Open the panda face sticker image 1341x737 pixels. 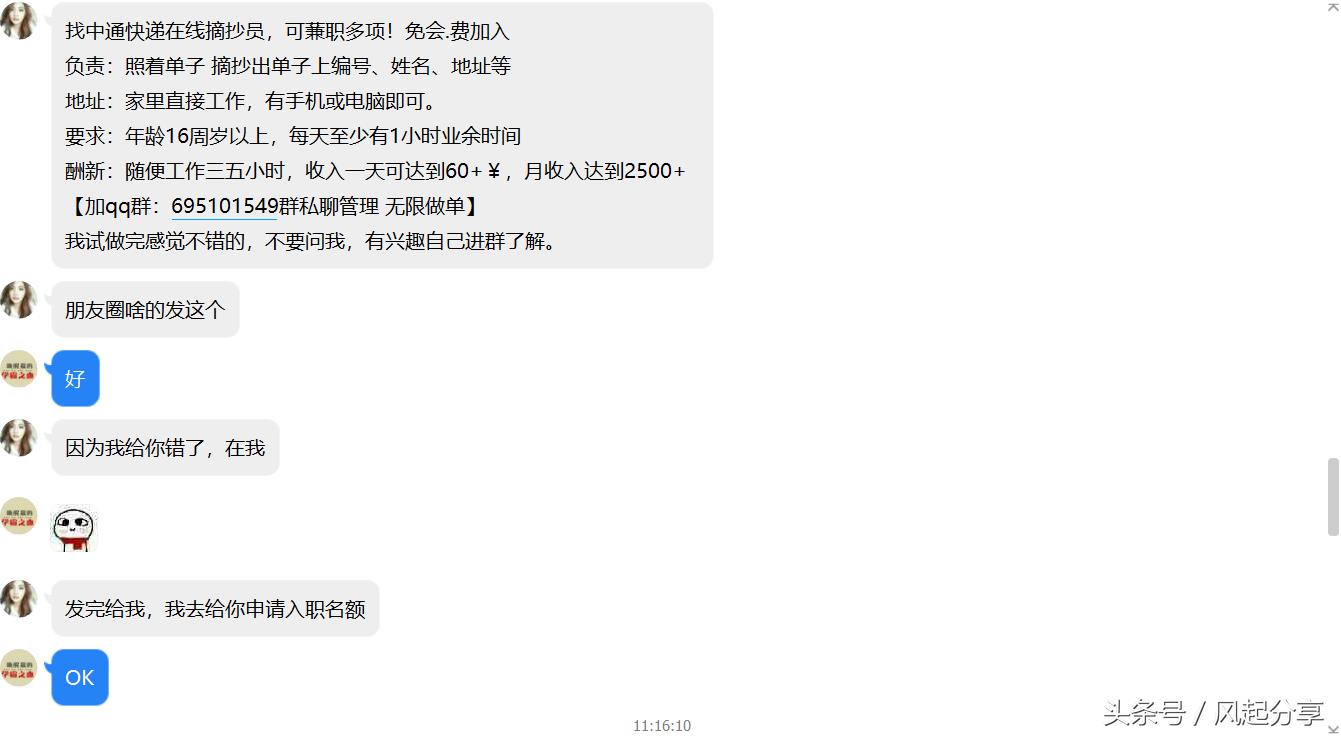[x=74, y=529]
